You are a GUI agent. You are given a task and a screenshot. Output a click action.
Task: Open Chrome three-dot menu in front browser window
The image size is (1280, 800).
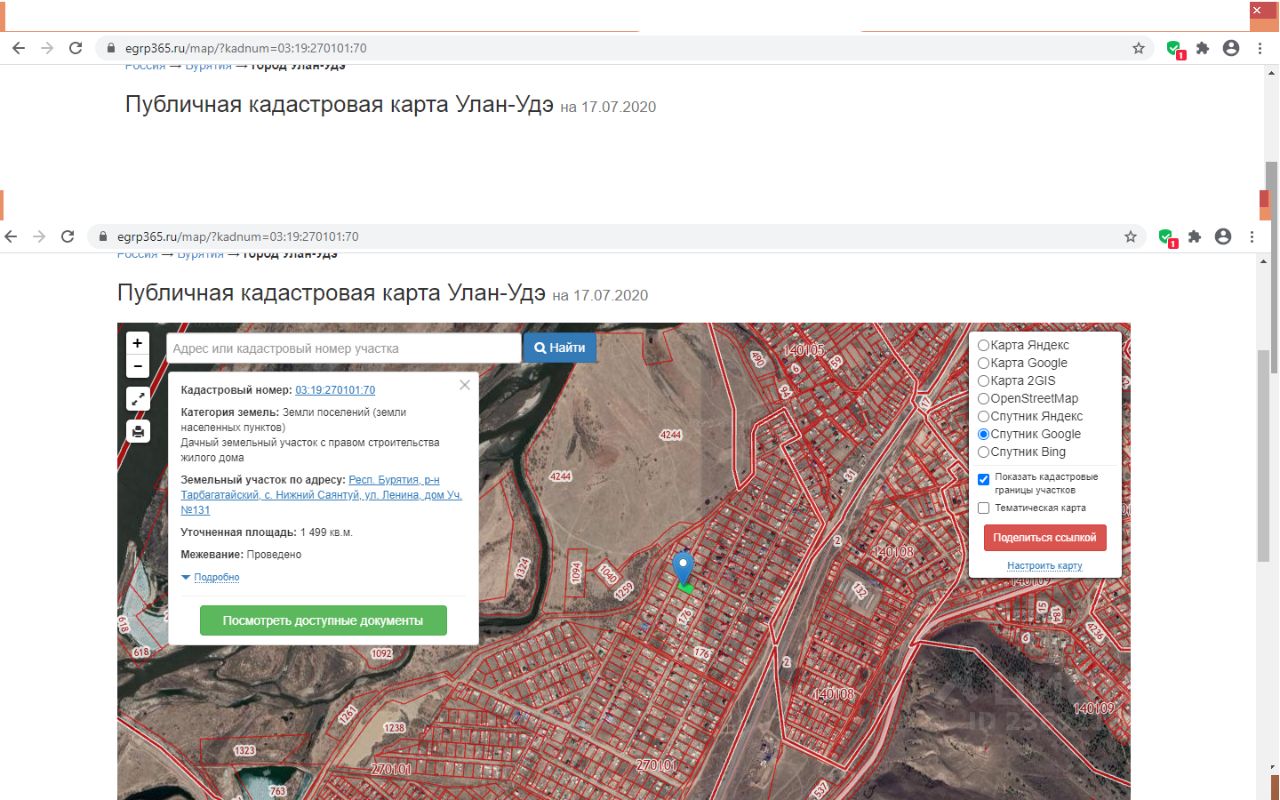pos(1252,237)
